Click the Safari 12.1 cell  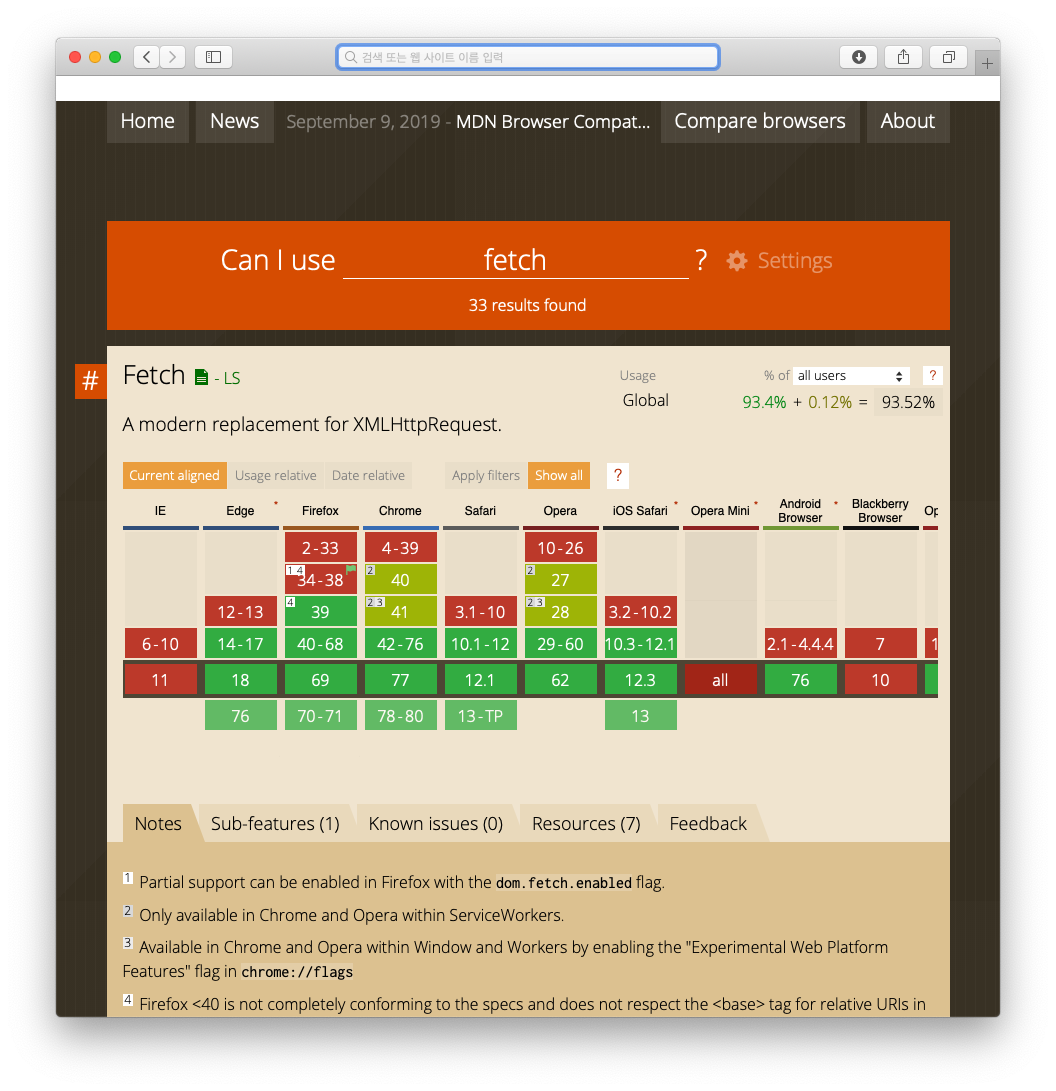pyautogui.click(x=481, y=680)
